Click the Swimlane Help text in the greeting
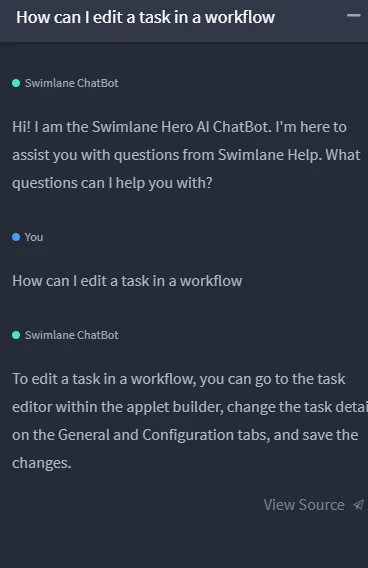The height and width of the screenshot is (568, 368). click(270, 155)
